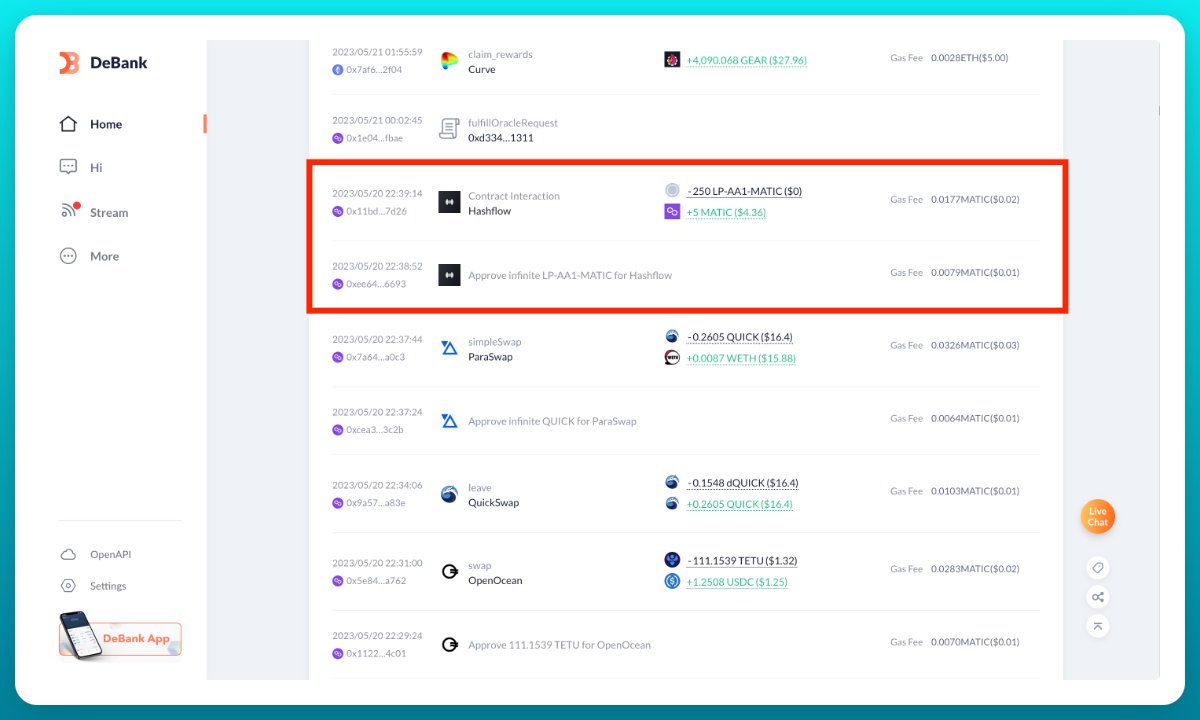Click the OpenOcean protocol name in swap row
This screenshot has height=720, width=1200.
click(495, 581)
